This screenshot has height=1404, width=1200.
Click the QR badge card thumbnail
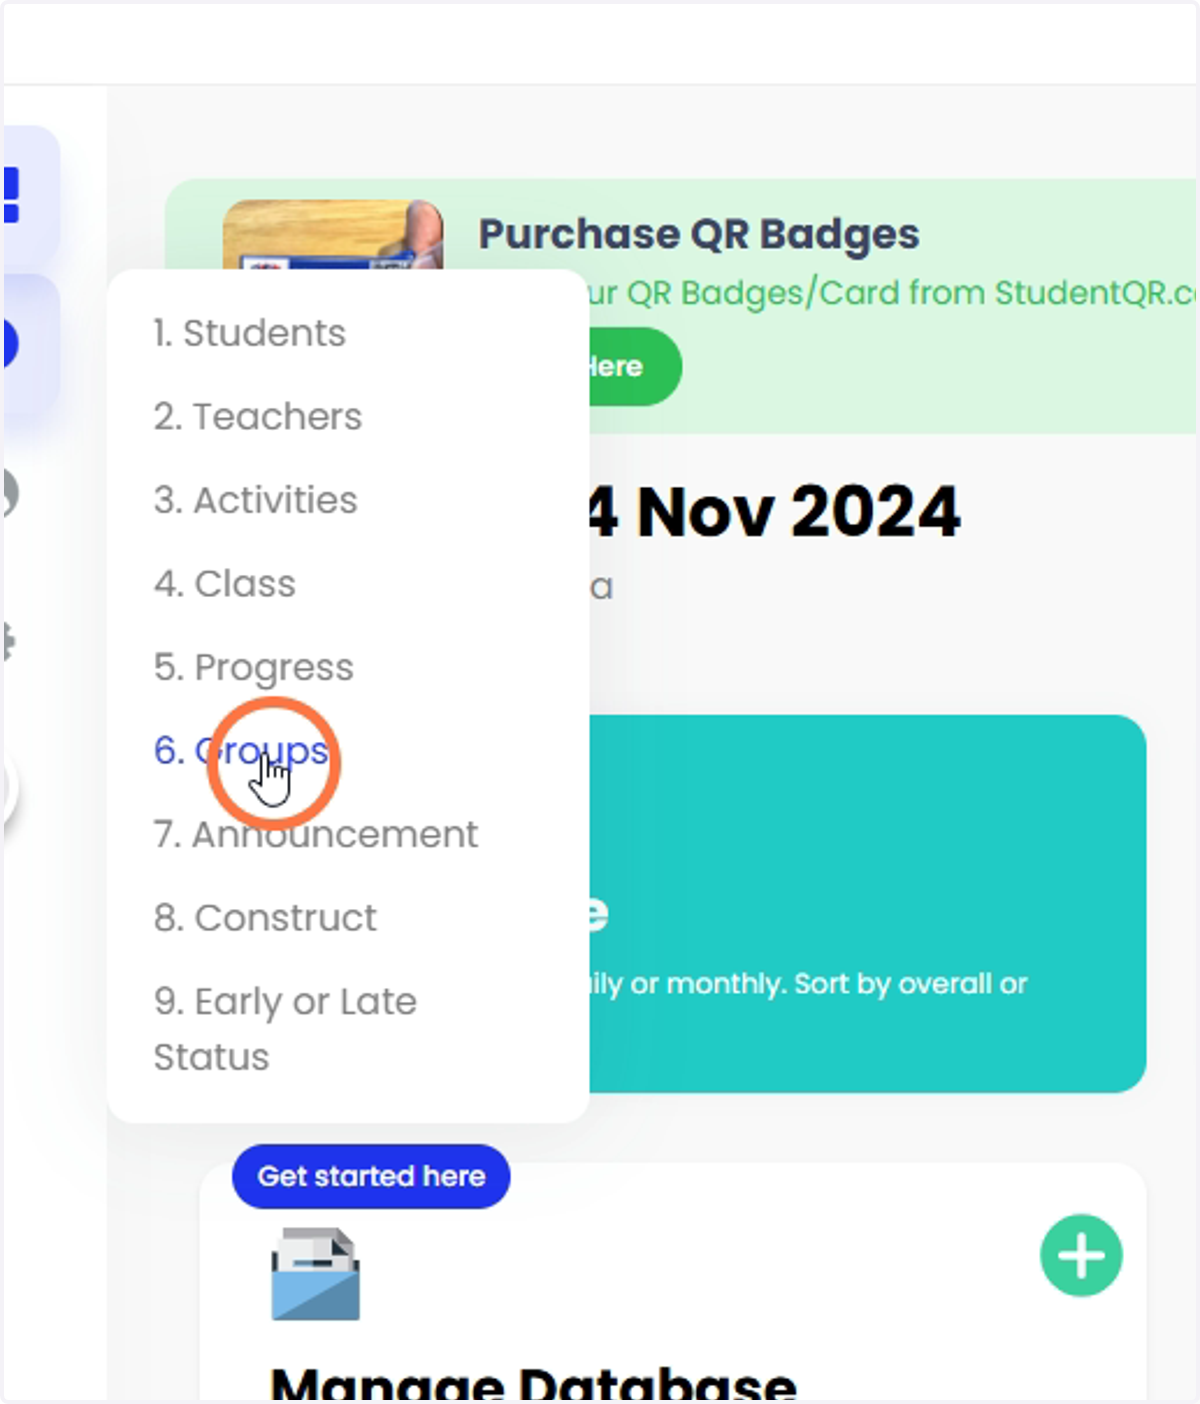tap(333, 235)
